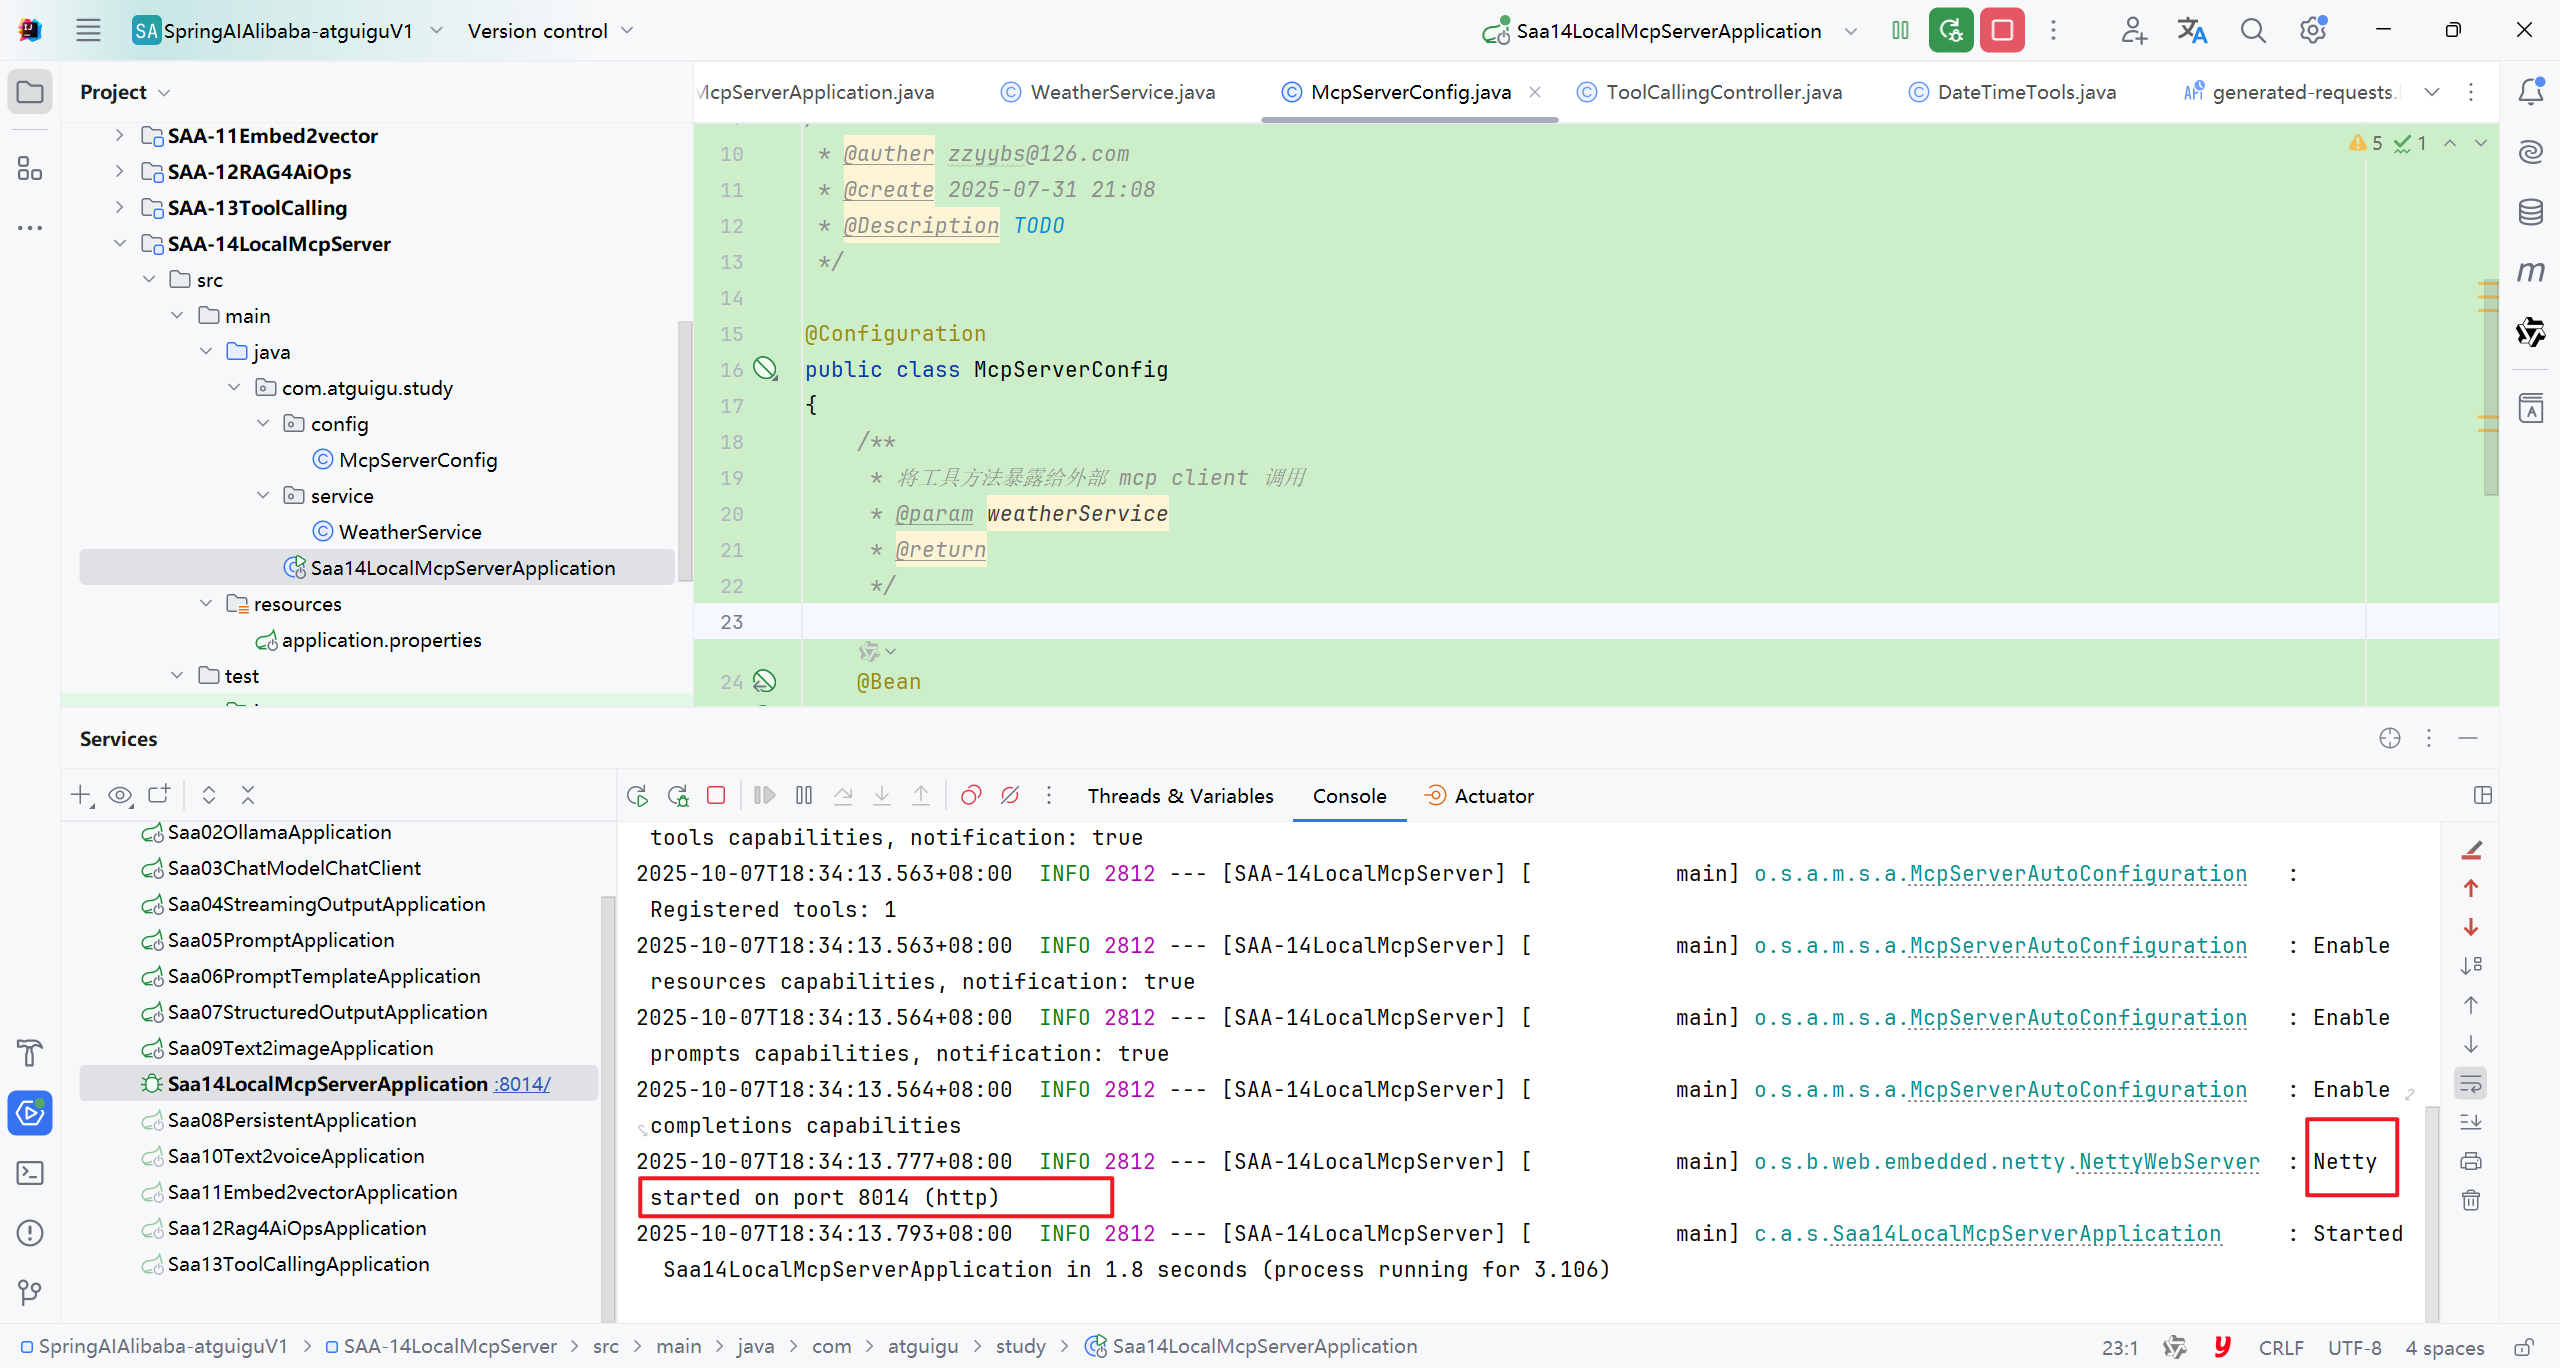Image resolution: width=2560 pixels, height=1368 pixels.
Task: Click the Notifications bell icon
Action: pos(2530,91)
